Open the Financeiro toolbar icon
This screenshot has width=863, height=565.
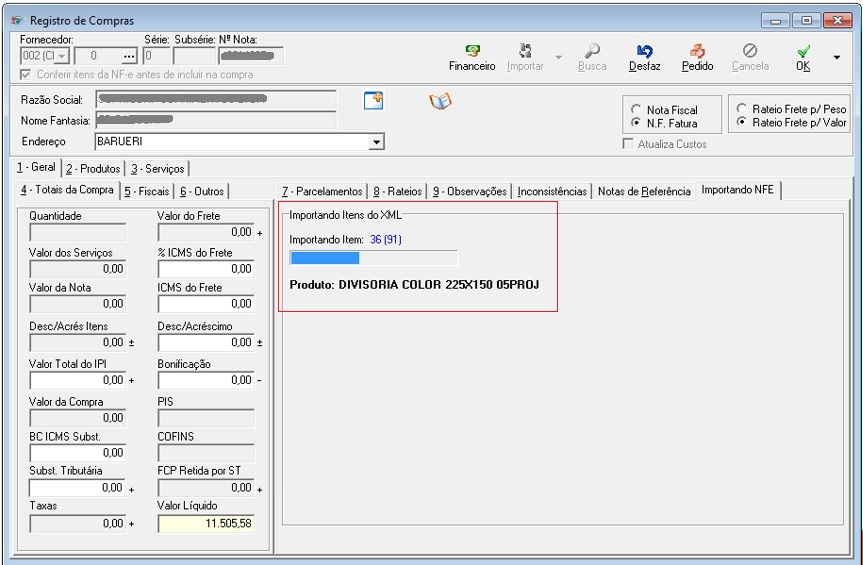pos(472,52)
